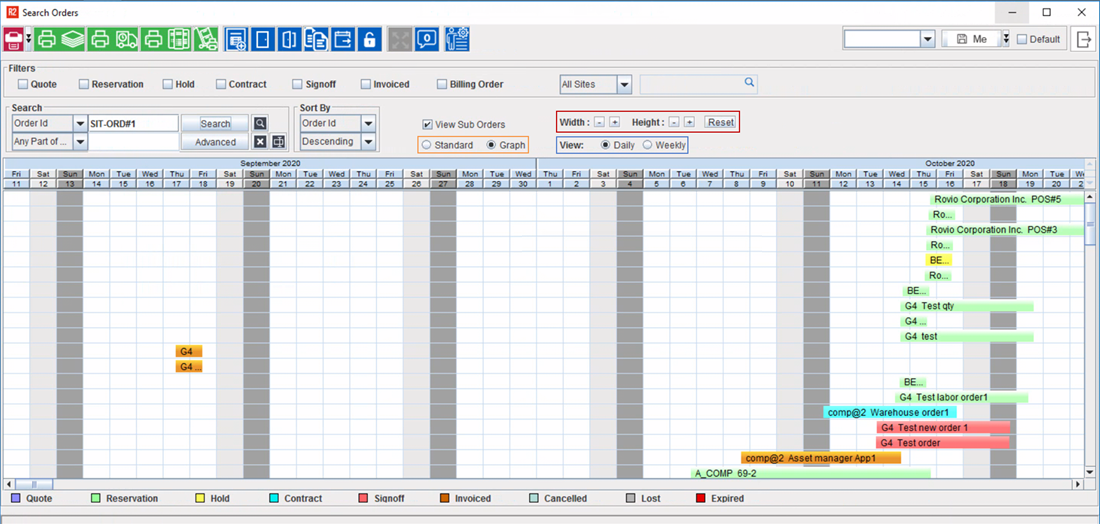1100x524 pixels.
Task: Click the Advanced search button
Action: 215,142
